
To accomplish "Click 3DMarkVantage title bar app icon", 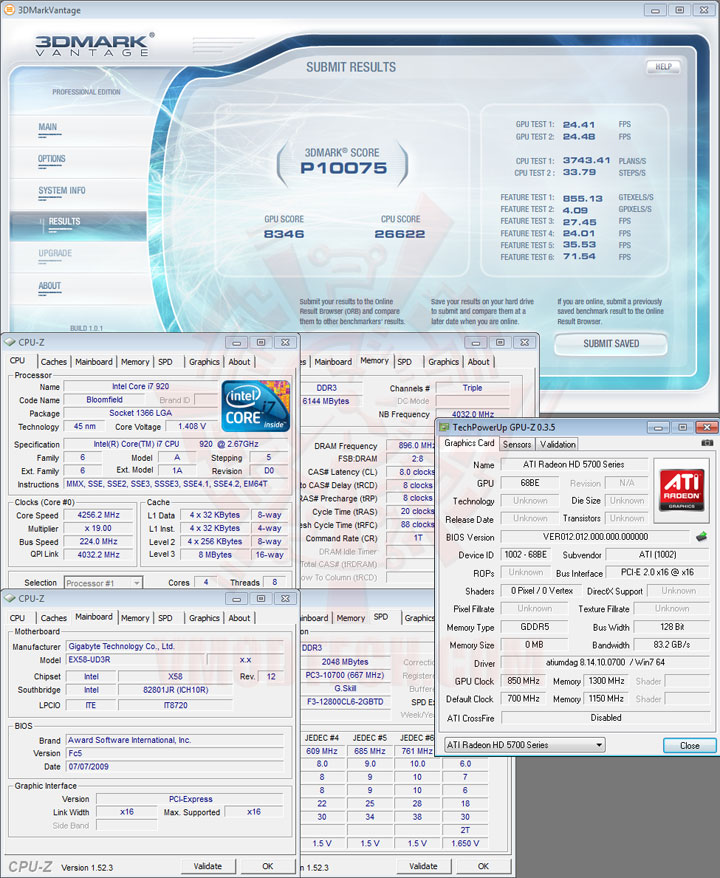I will [x=9, y=10].
